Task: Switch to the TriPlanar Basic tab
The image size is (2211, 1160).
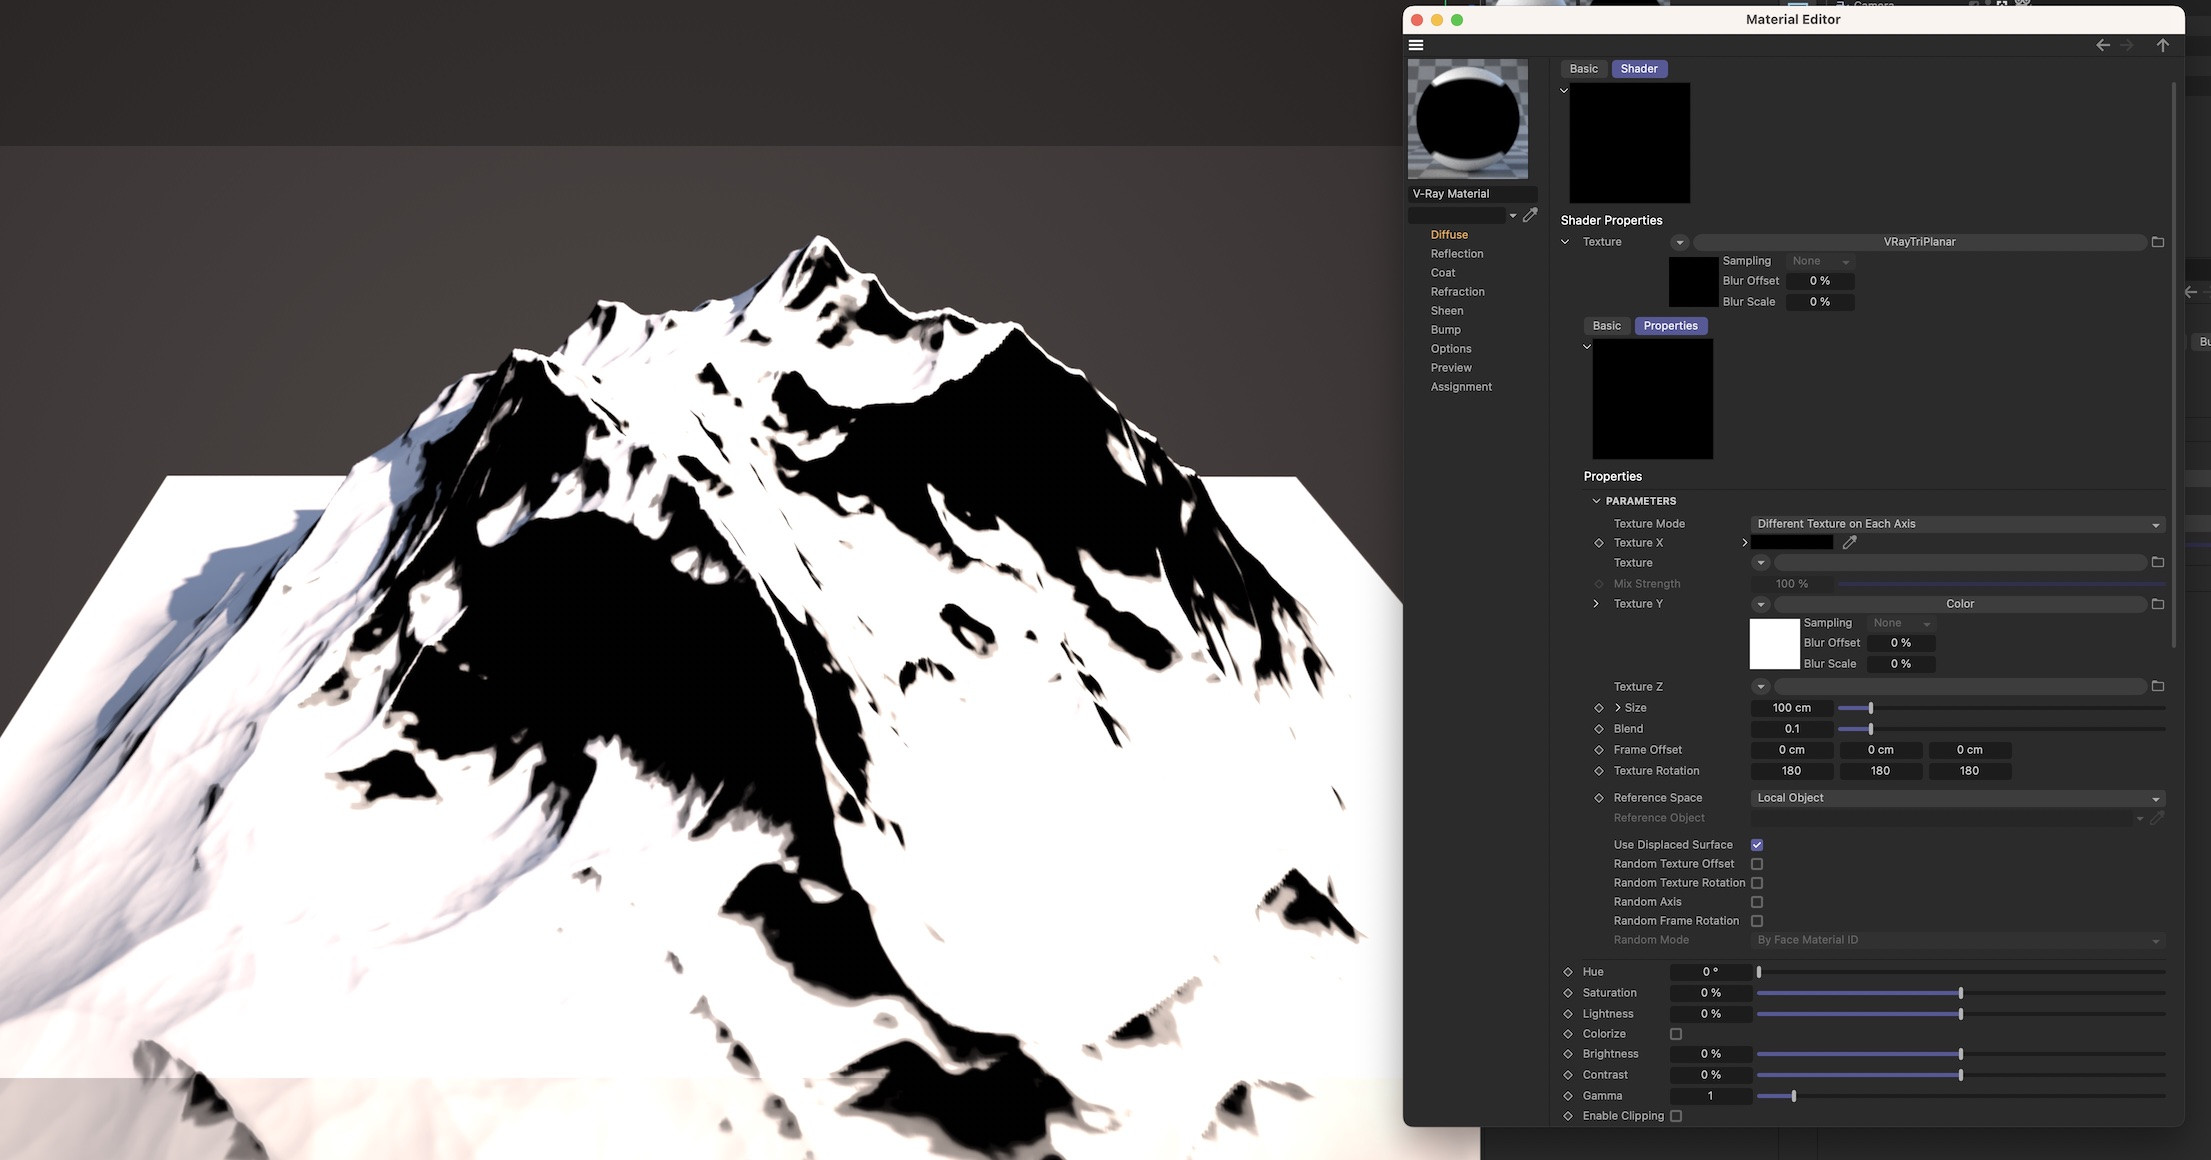Action: (1607, 326)
